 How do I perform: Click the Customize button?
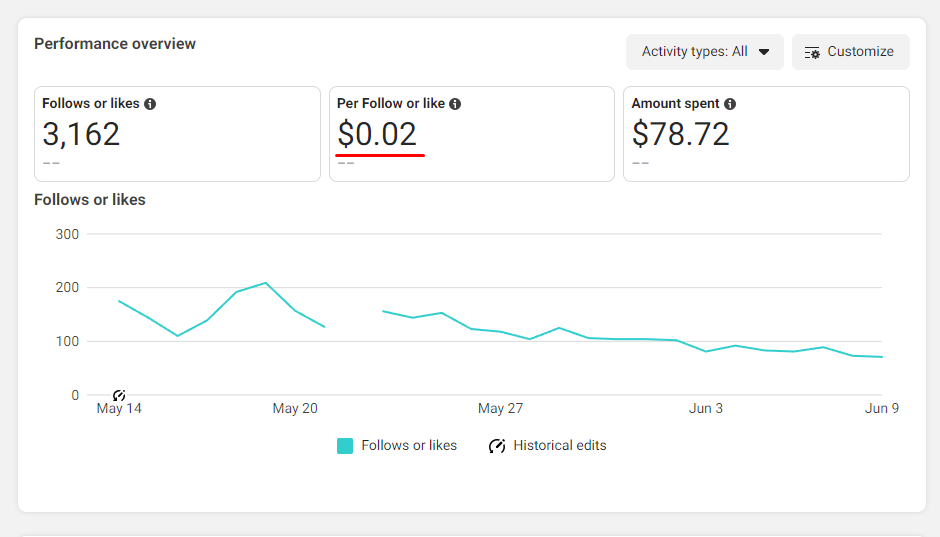pos(851,52)
